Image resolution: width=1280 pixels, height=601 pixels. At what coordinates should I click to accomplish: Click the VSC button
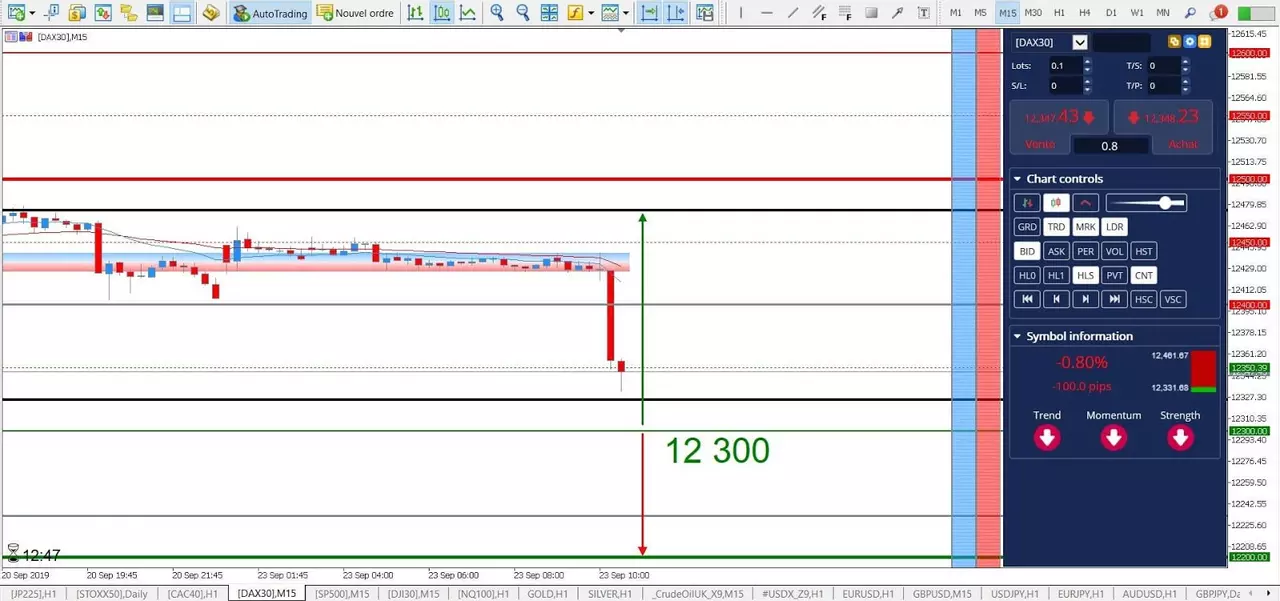coord(1173,299)
